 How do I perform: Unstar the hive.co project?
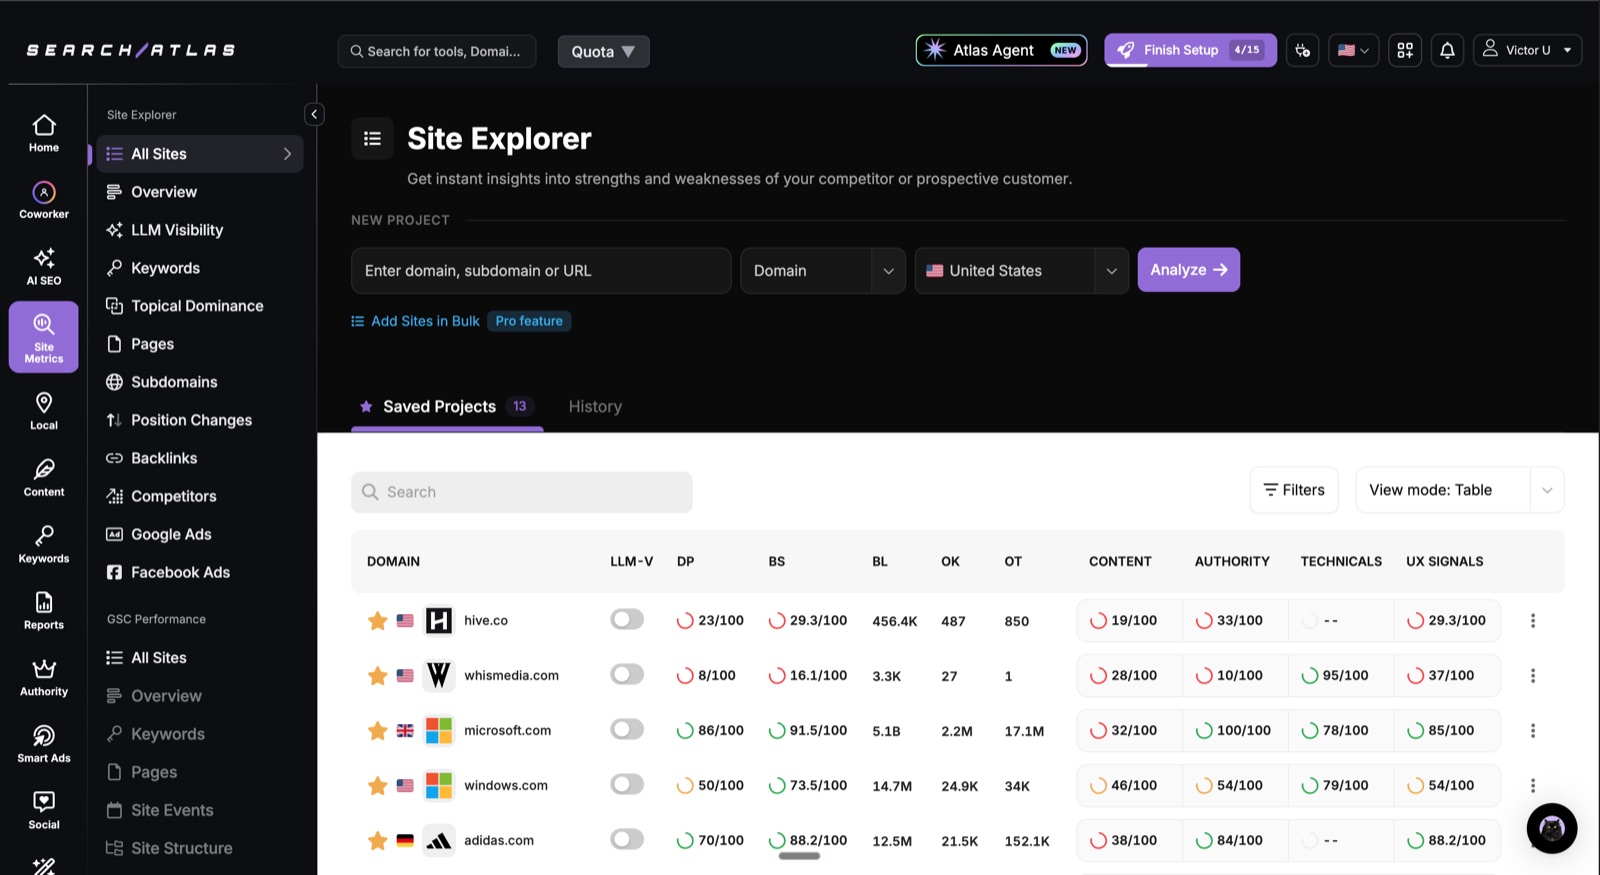(x=377, y=621)
